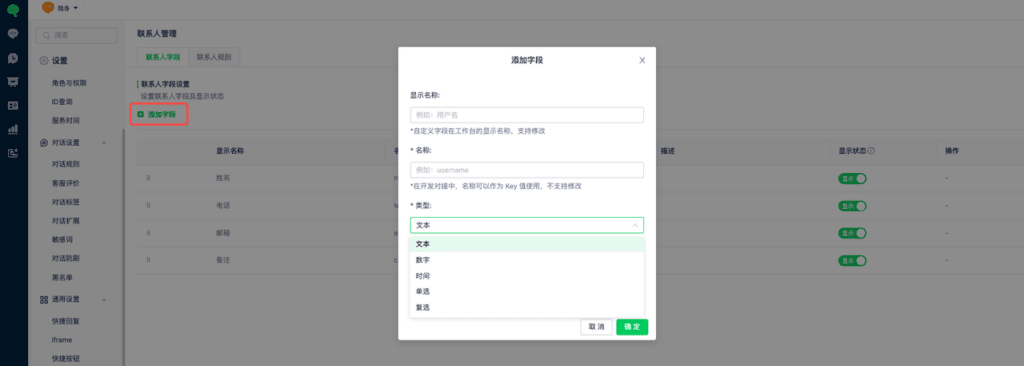This screenshot has height=366, width=1024.
Task: Select 时间 option in type list
Action: click(x=527, y=276)
